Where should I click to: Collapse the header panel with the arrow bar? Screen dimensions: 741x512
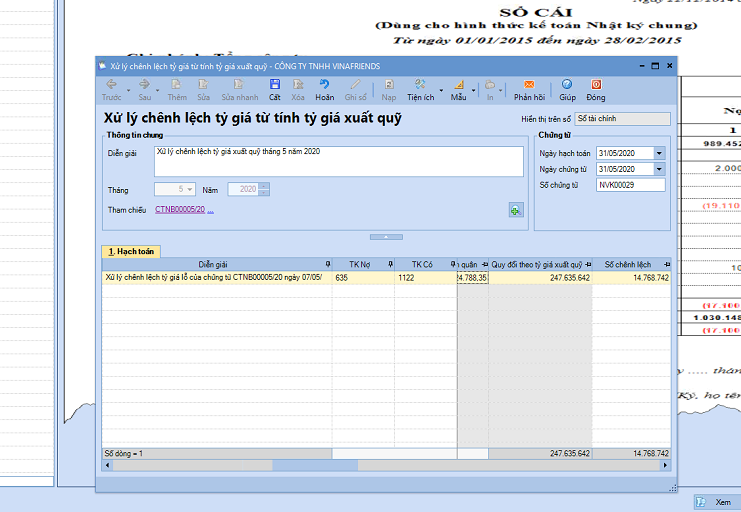[x=386, y=237]
